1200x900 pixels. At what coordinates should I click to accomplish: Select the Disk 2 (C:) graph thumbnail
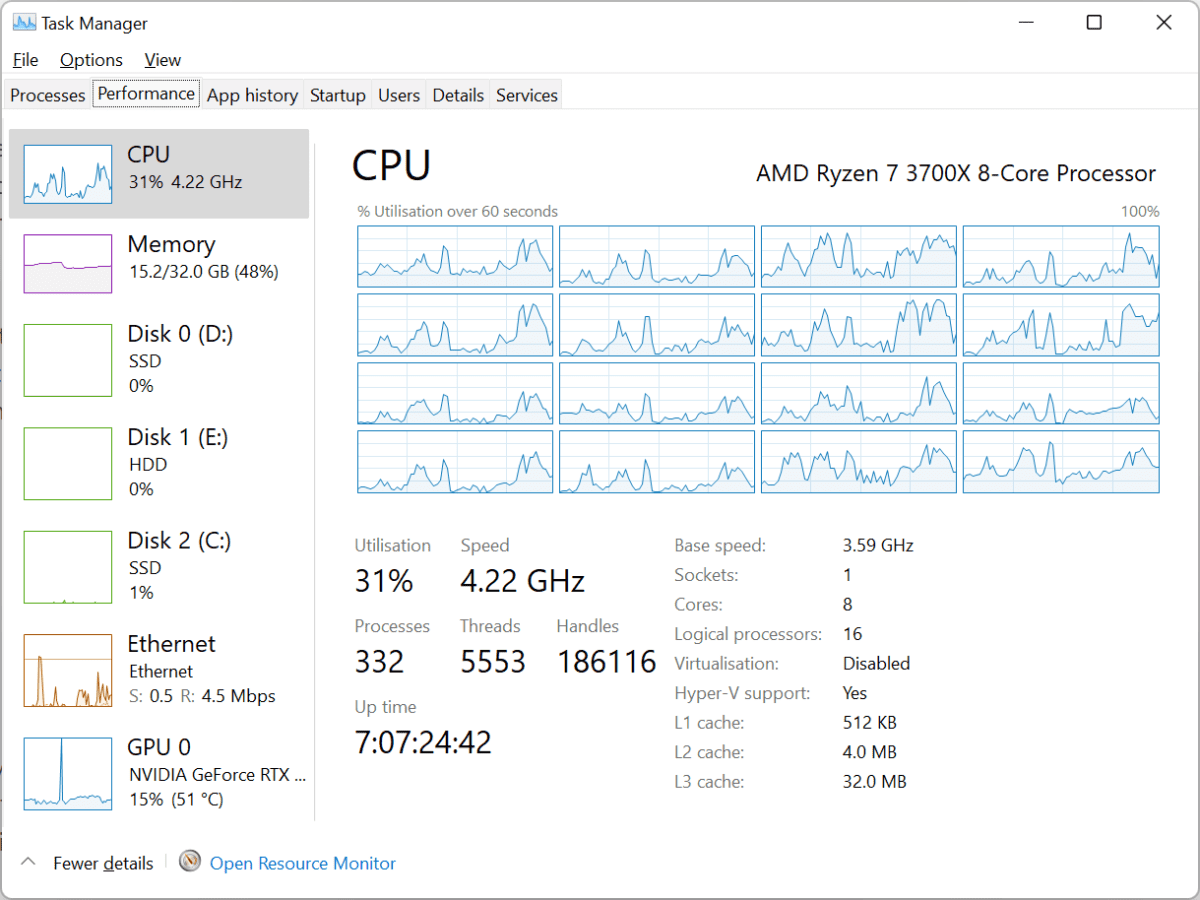click(x=68, y=567)
